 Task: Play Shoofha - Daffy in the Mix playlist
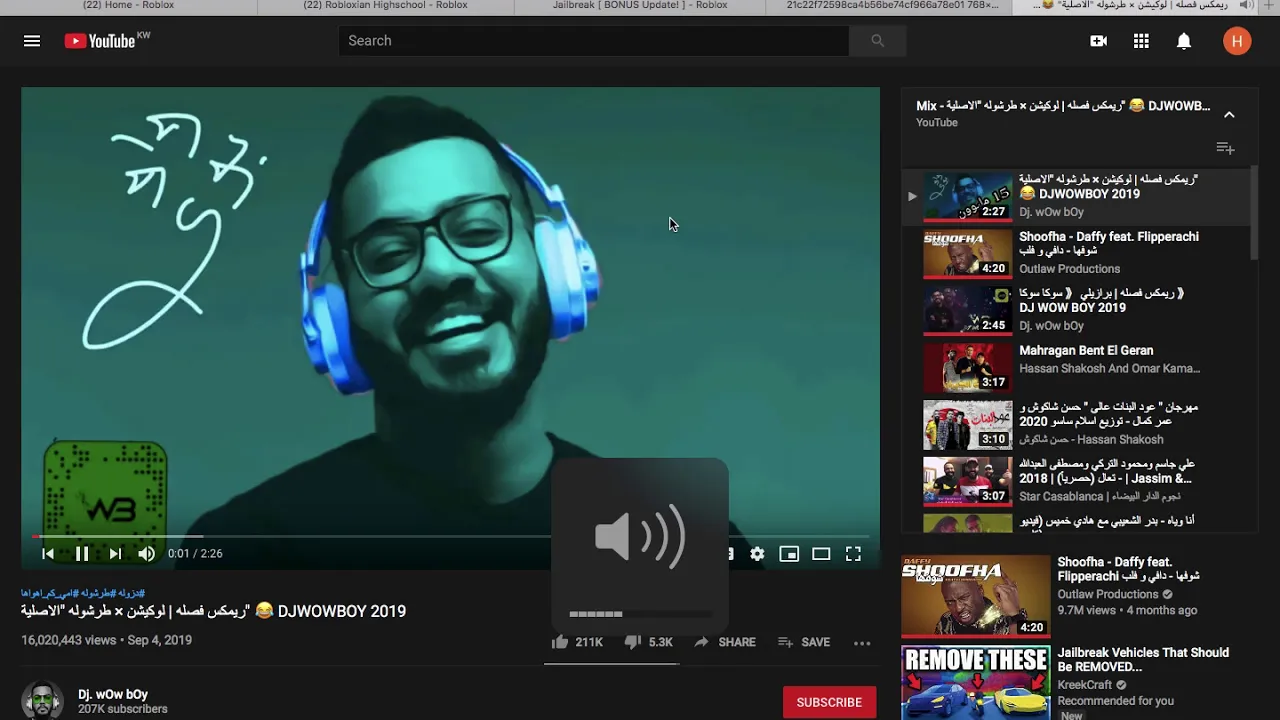click(x=1076, y=252)
